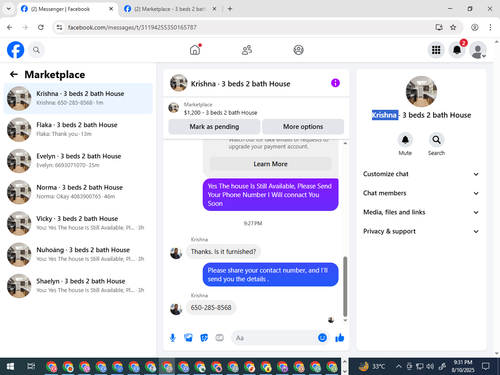Expand Chat members section
The width and height of the screenshot is (500, 375).
[421, 193]
